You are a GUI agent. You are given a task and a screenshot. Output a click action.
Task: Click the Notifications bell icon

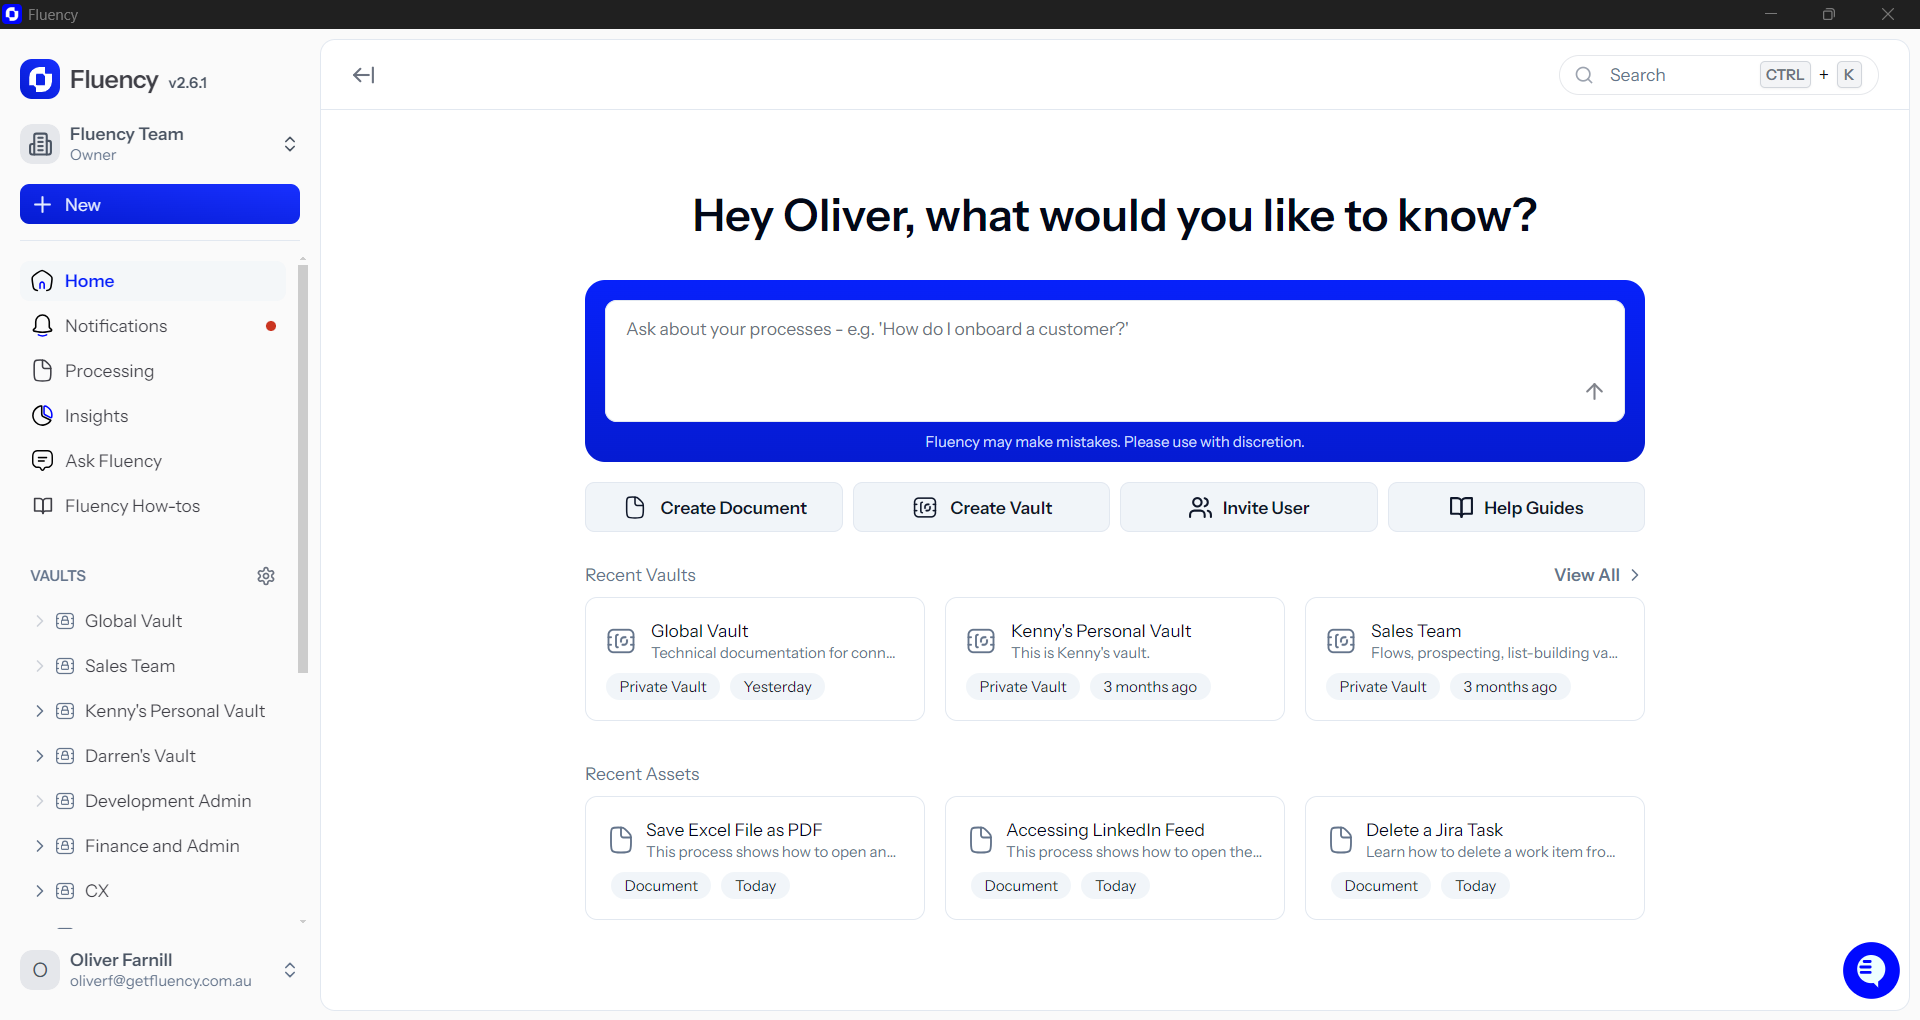(x=42, y=326)
